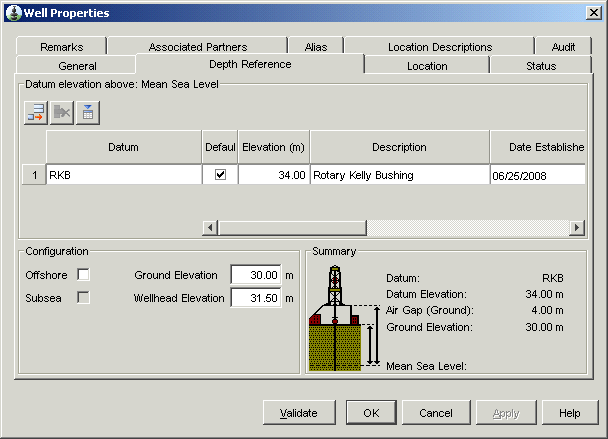This screenshot has width=608, height=439.
Task: Open the Audit tab
Action: (563, 47)
